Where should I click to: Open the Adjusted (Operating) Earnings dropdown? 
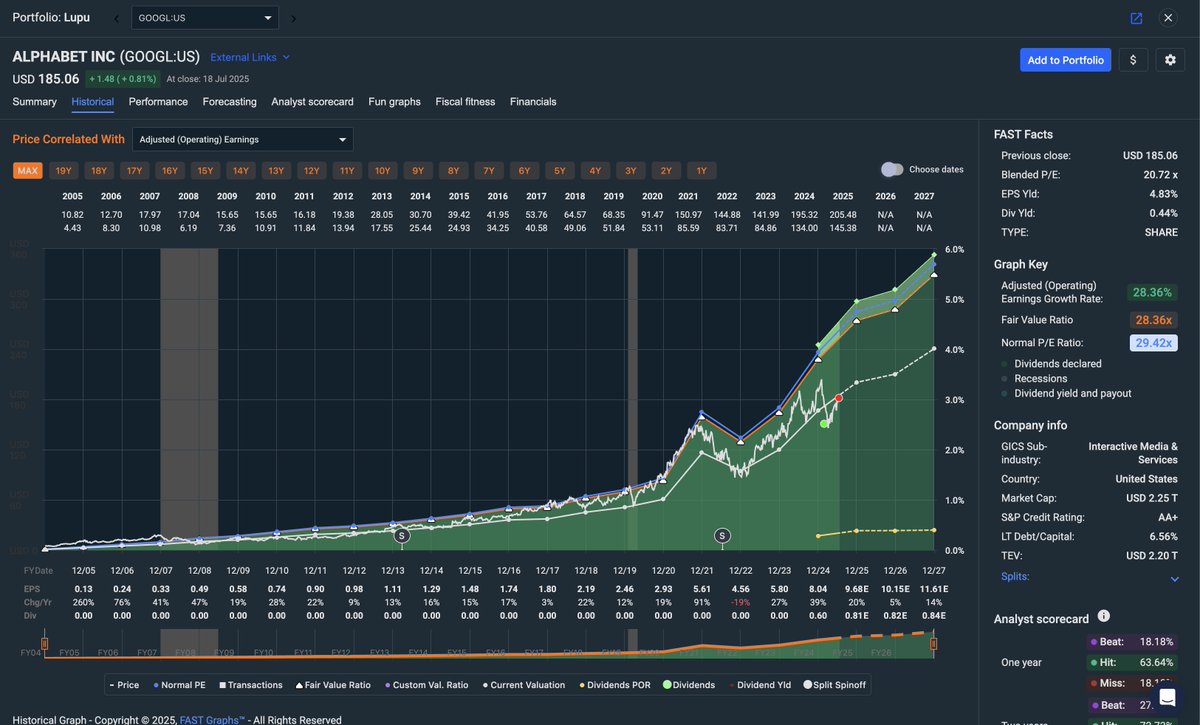[x=243, y=140]
